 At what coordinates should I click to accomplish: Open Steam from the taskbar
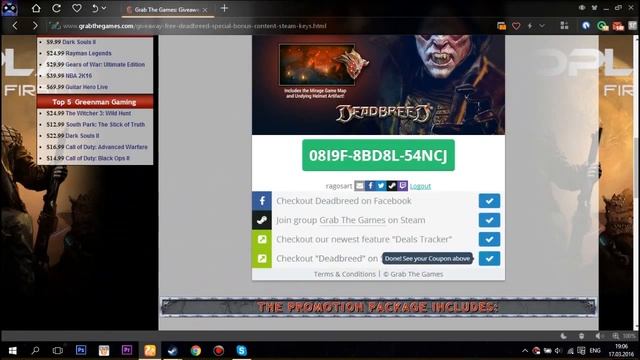[173, 351]
